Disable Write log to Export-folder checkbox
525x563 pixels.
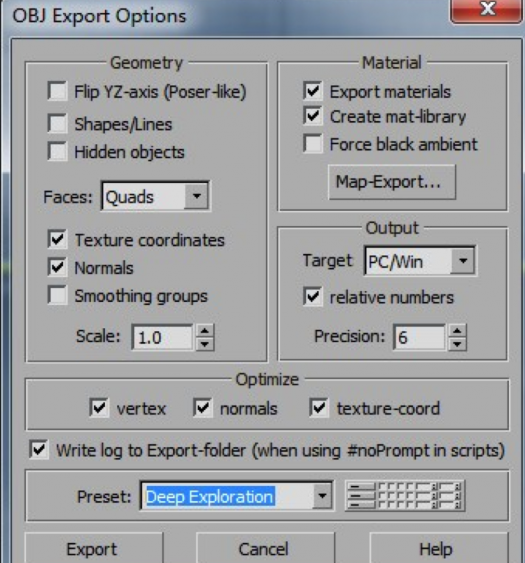(x=39, y=450)
